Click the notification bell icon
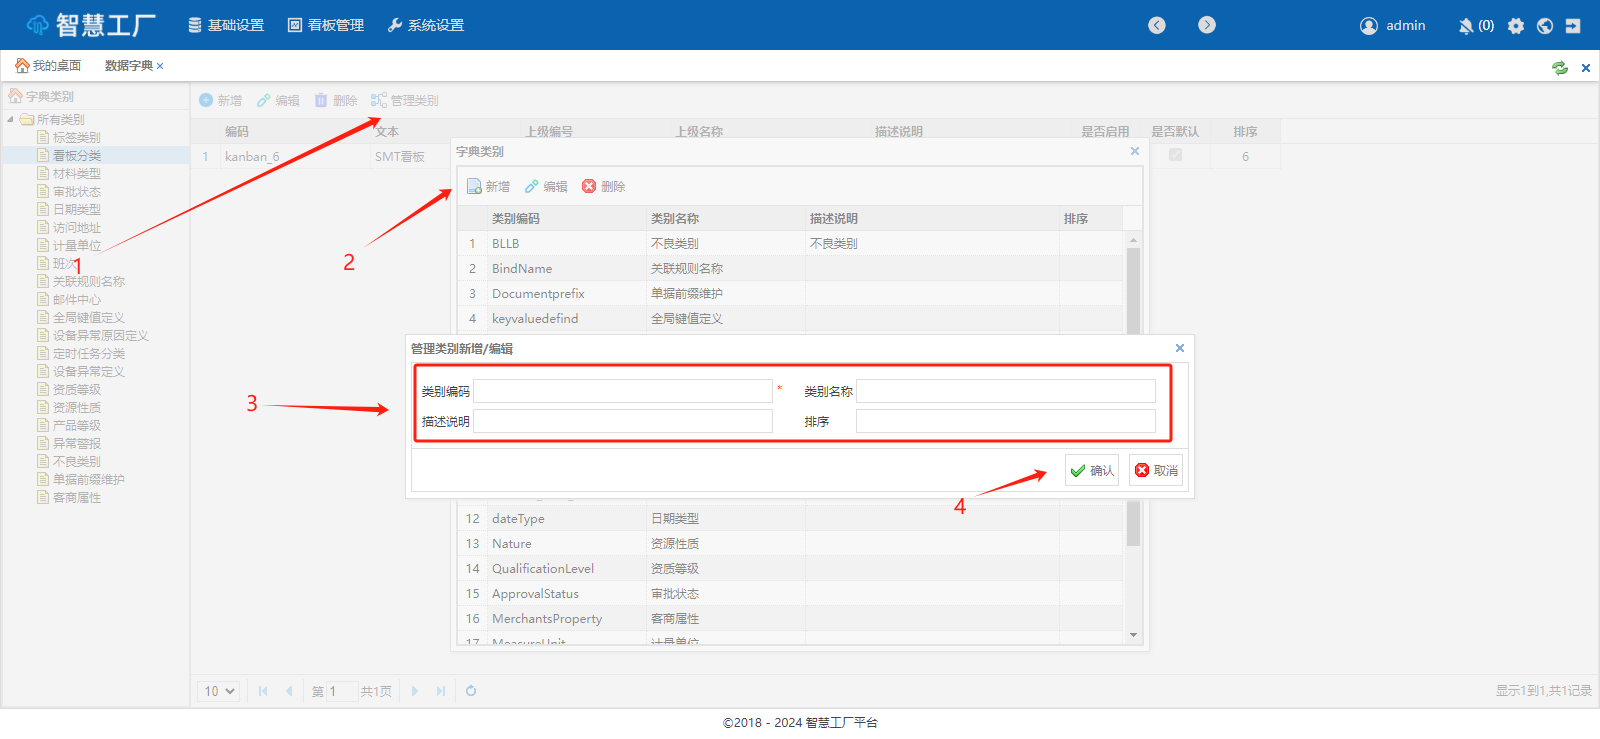 [x=1466, y=26]
